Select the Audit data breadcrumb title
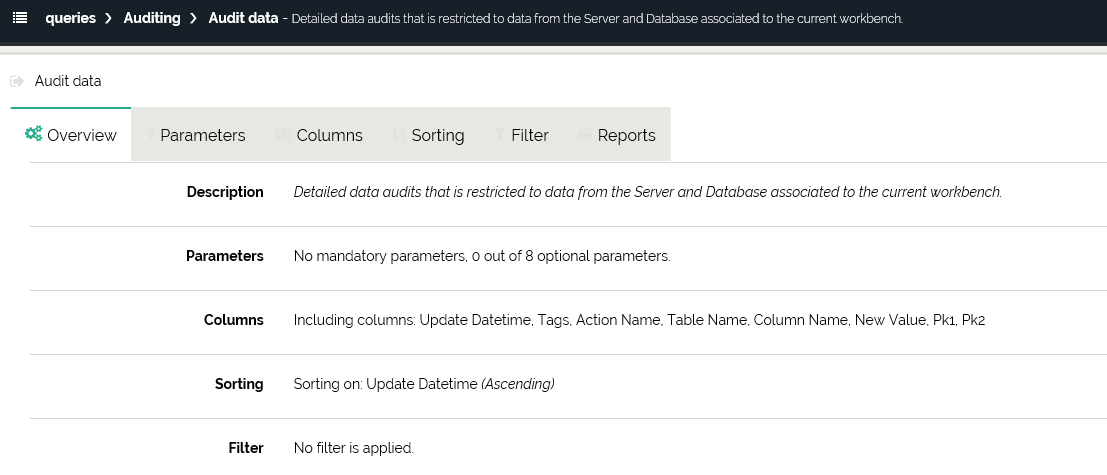Viewport: 1107px width, 475px height. point(243,18)
